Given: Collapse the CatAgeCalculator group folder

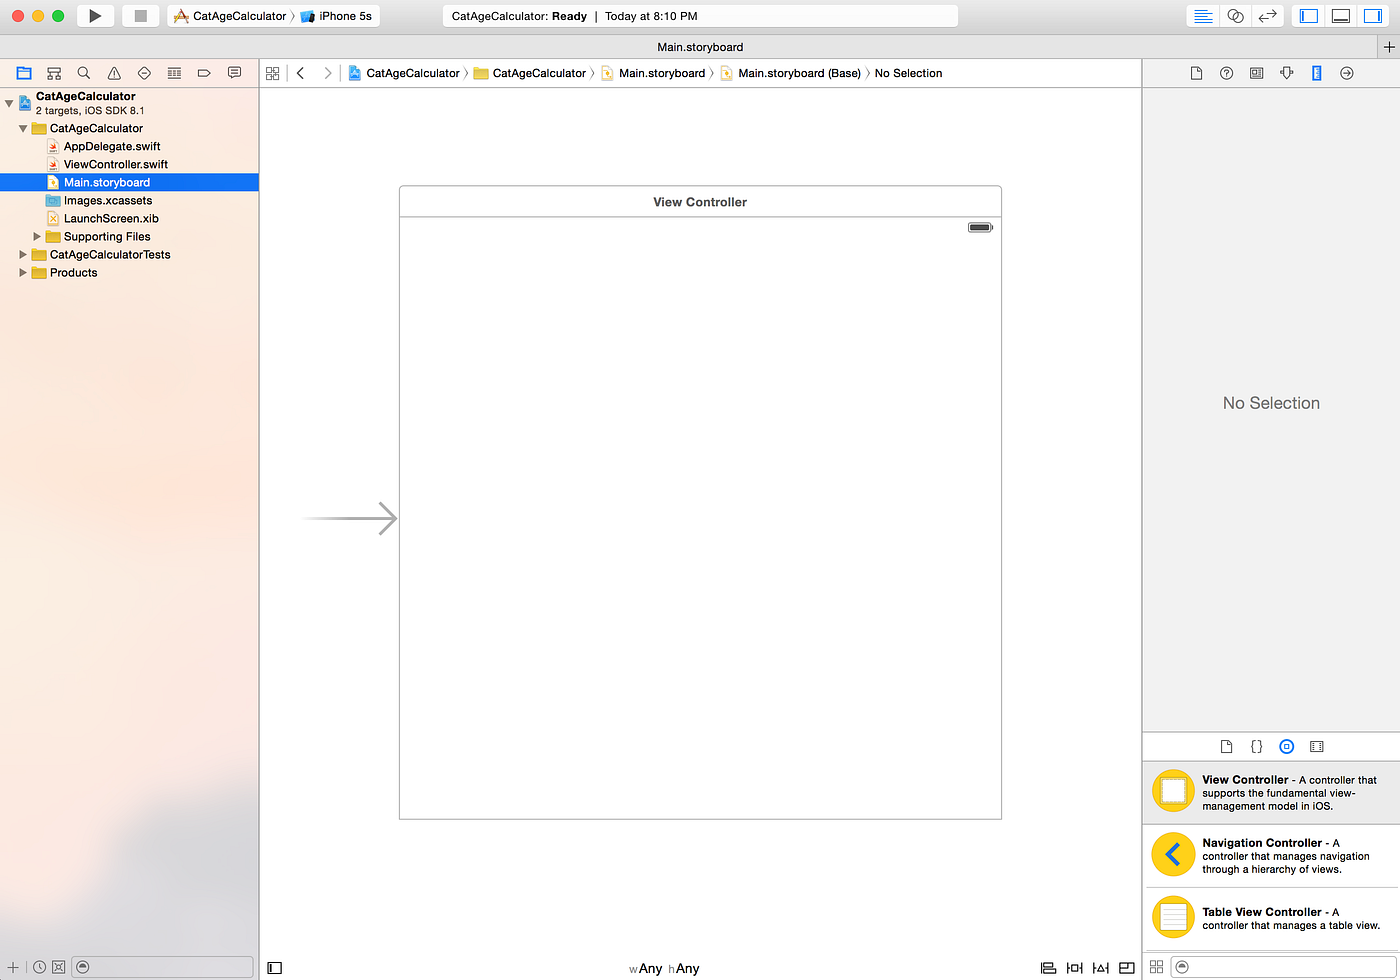Looking at the screenshot, I should tap(22, 128).
